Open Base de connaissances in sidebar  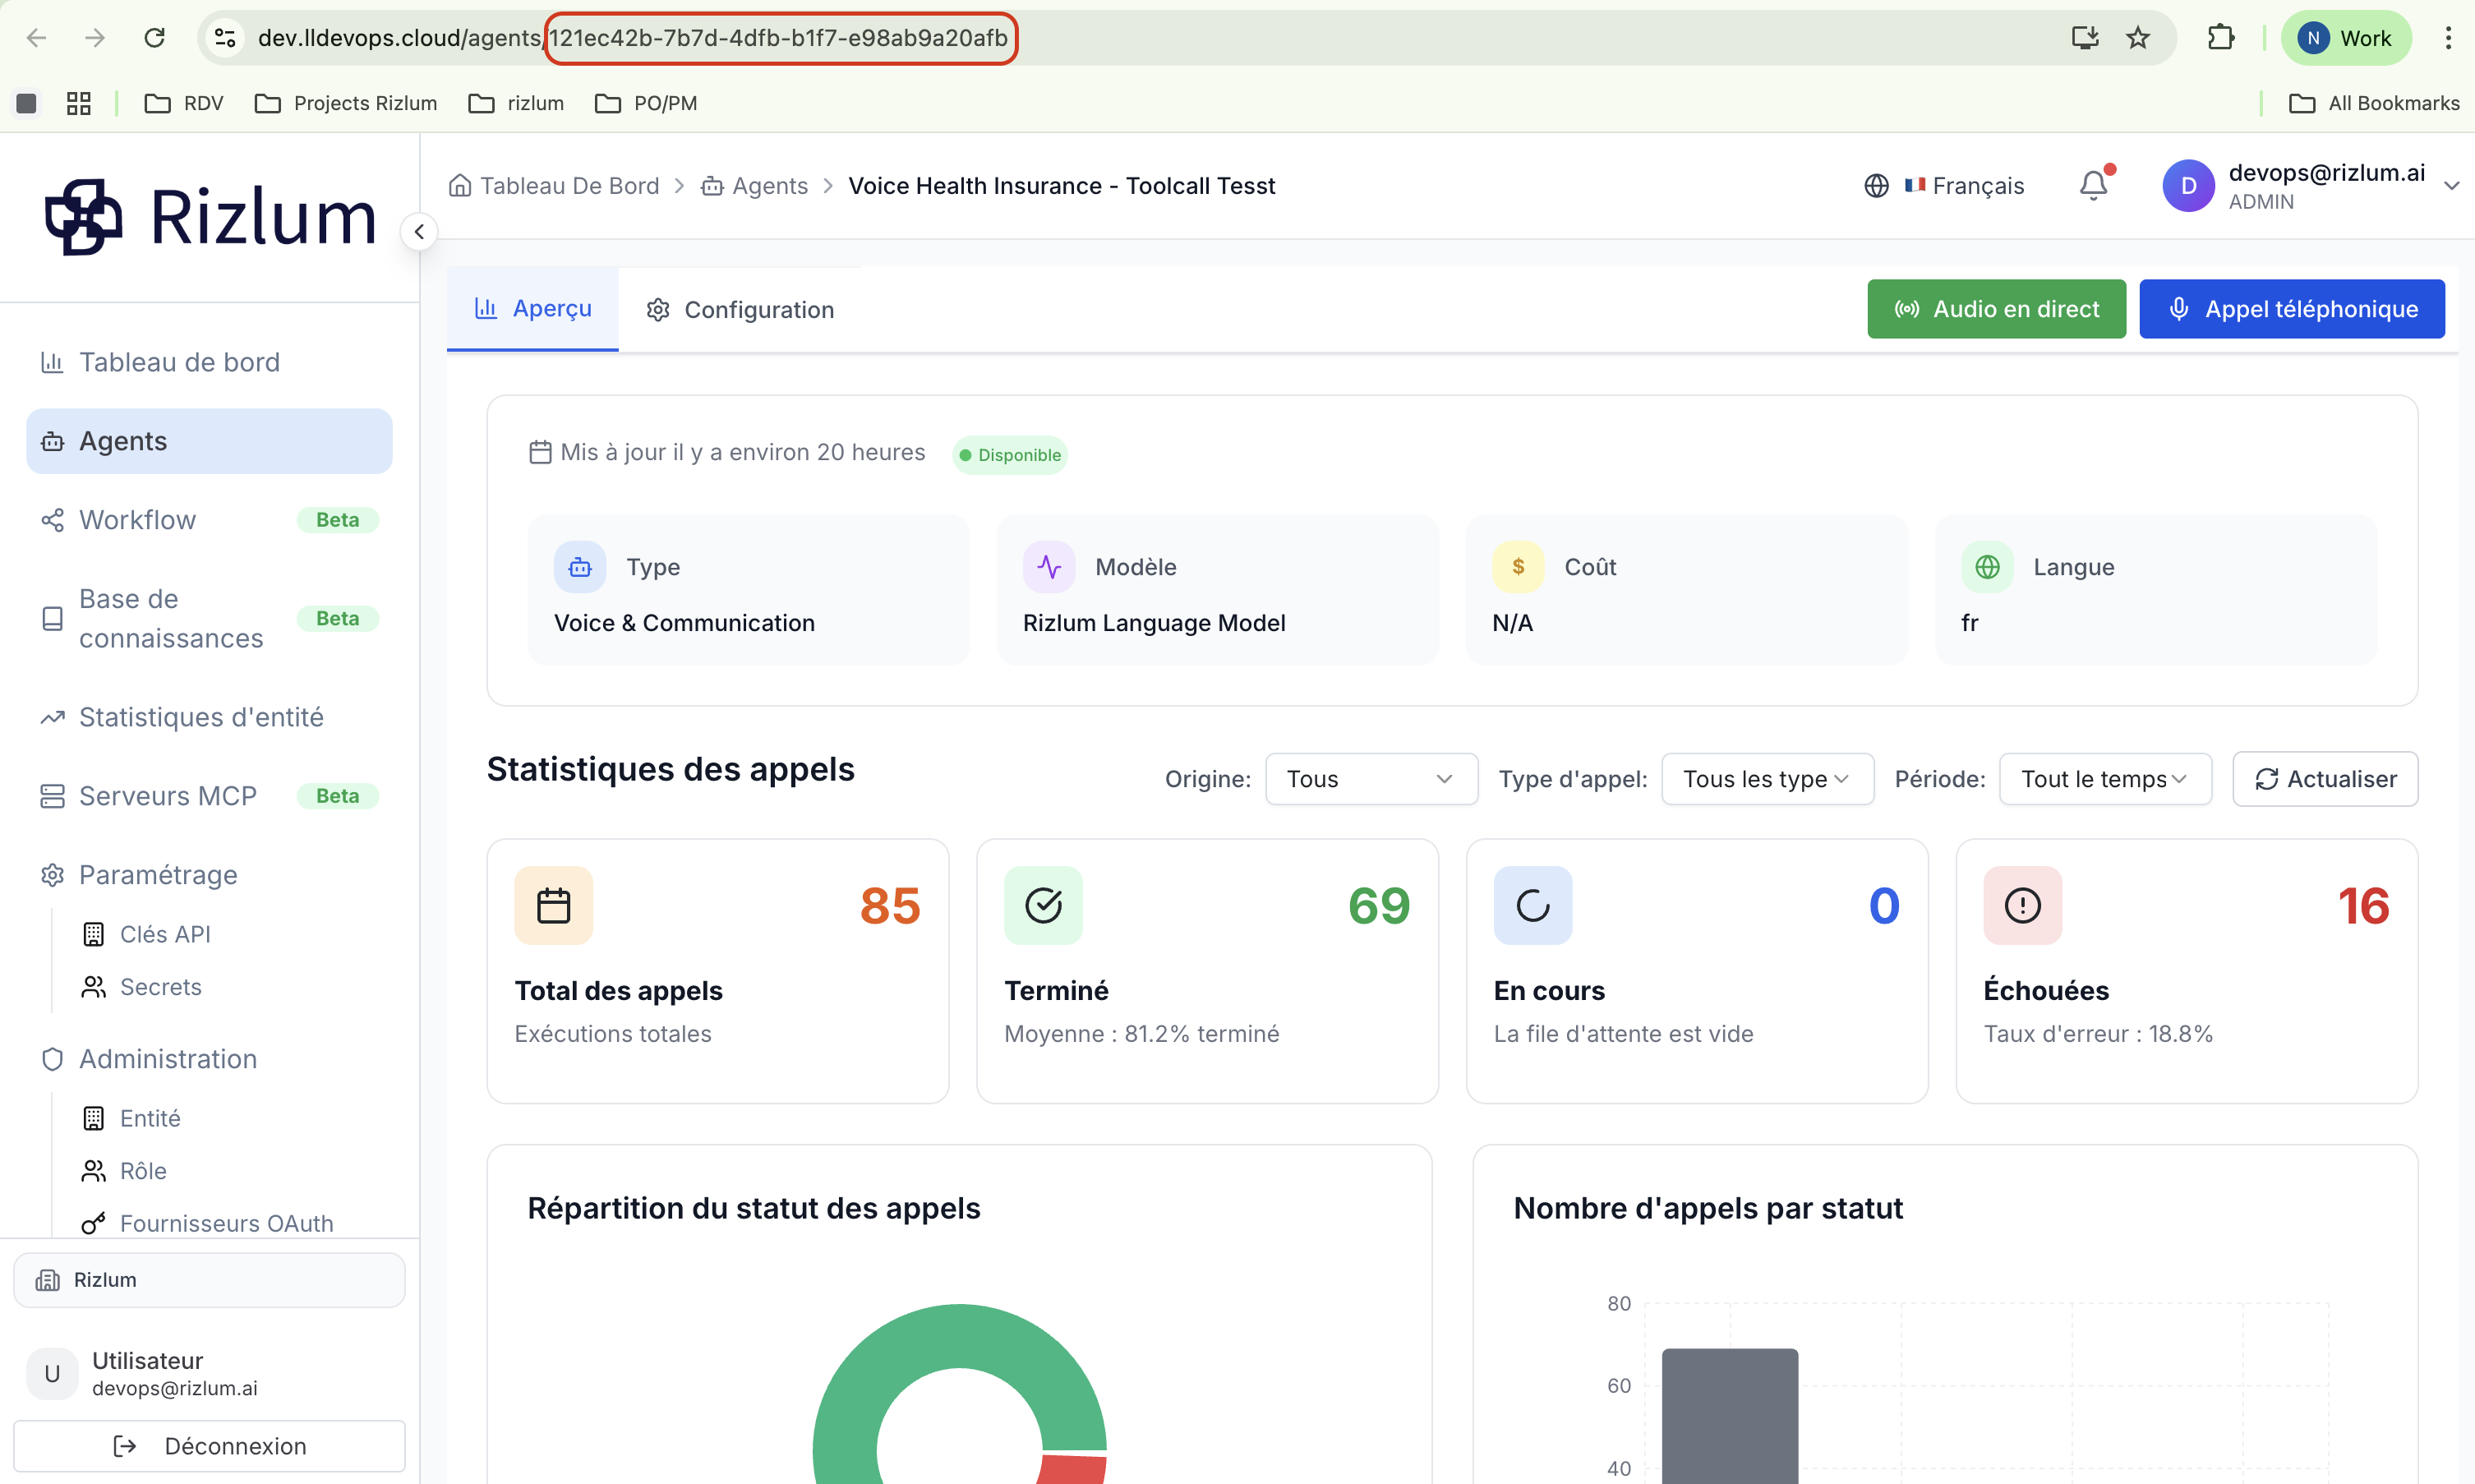coord(209,619)
